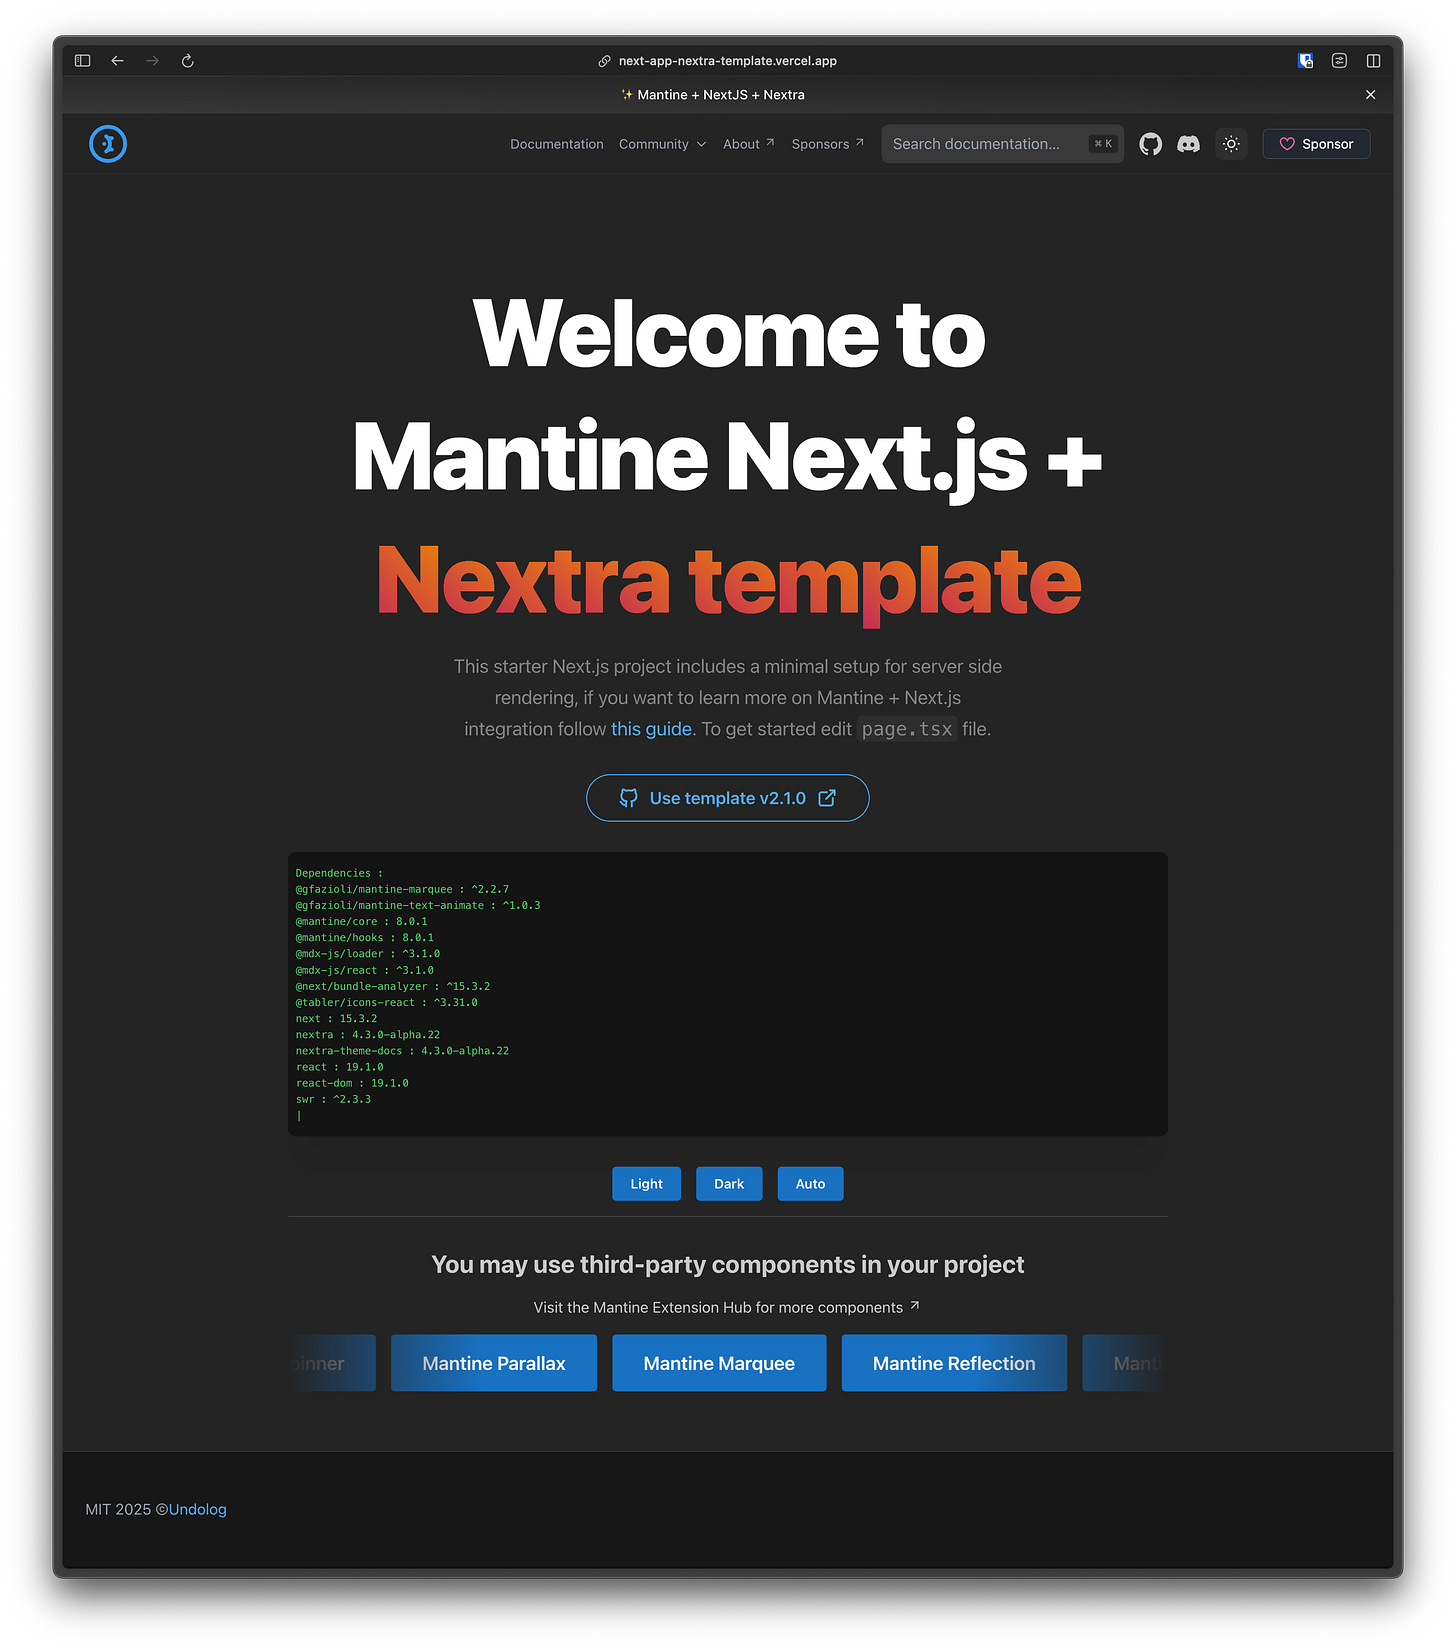Click the 'nextra-theme-docs' dependency line
Viewport: 1456px width, 1648px height.
[403, 1051]
